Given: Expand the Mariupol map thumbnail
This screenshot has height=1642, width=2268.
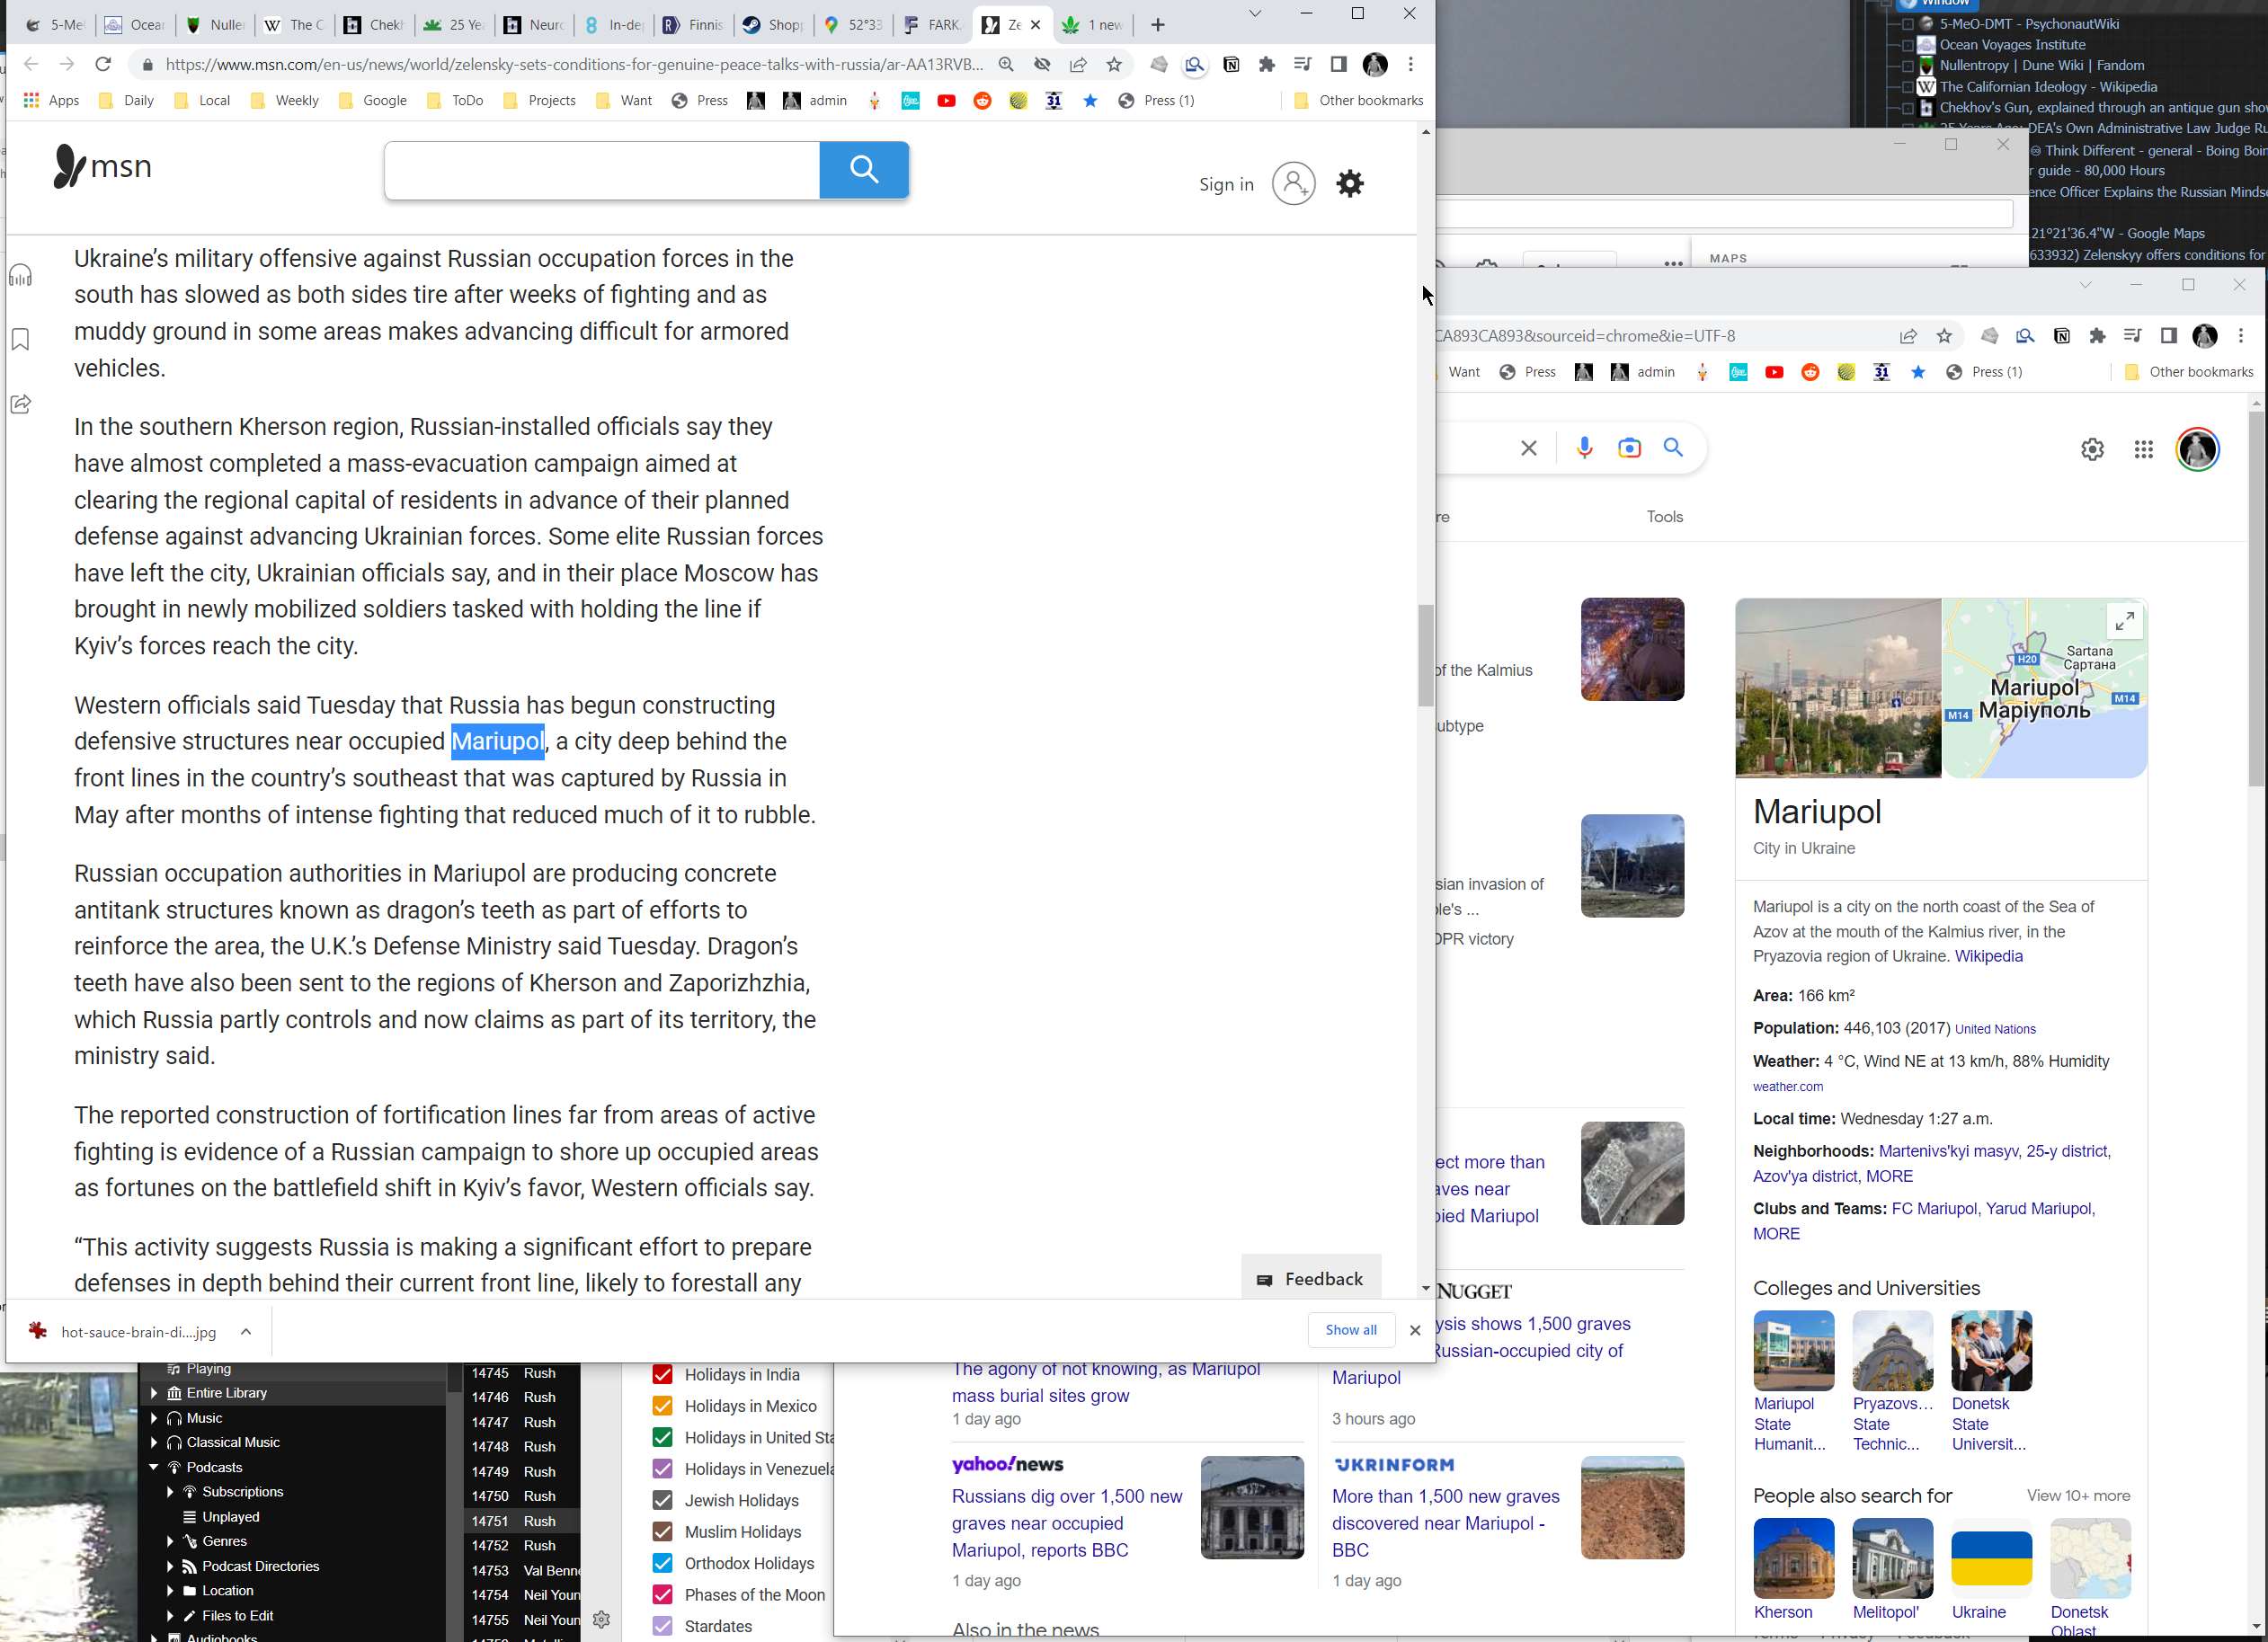Looking at the screenshot, I should point(2124,621).
